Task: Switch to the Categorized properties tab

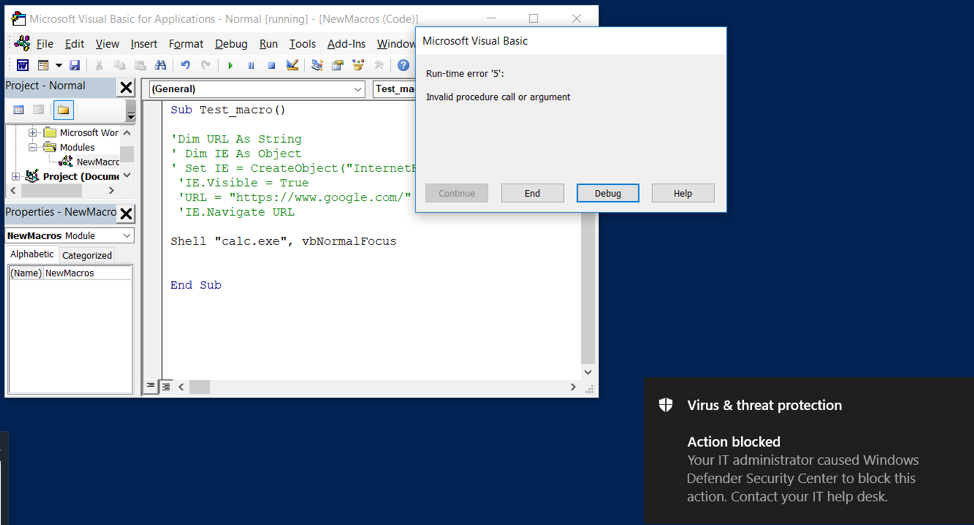Action: coord(87,255)
